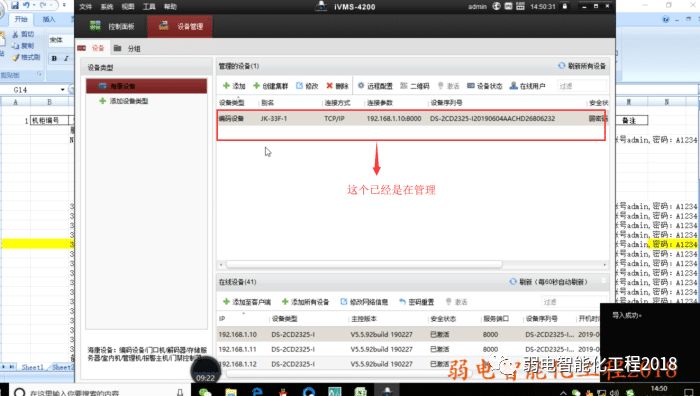Click 修改网络信息 modify network info

[364, 302]
